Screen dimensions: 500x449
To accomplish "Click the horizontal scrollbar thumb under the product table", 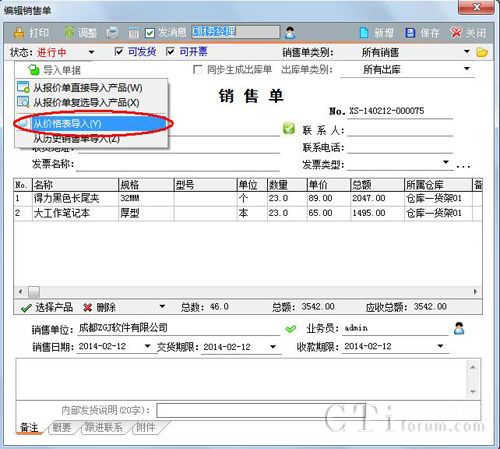I will coord(34,292).
